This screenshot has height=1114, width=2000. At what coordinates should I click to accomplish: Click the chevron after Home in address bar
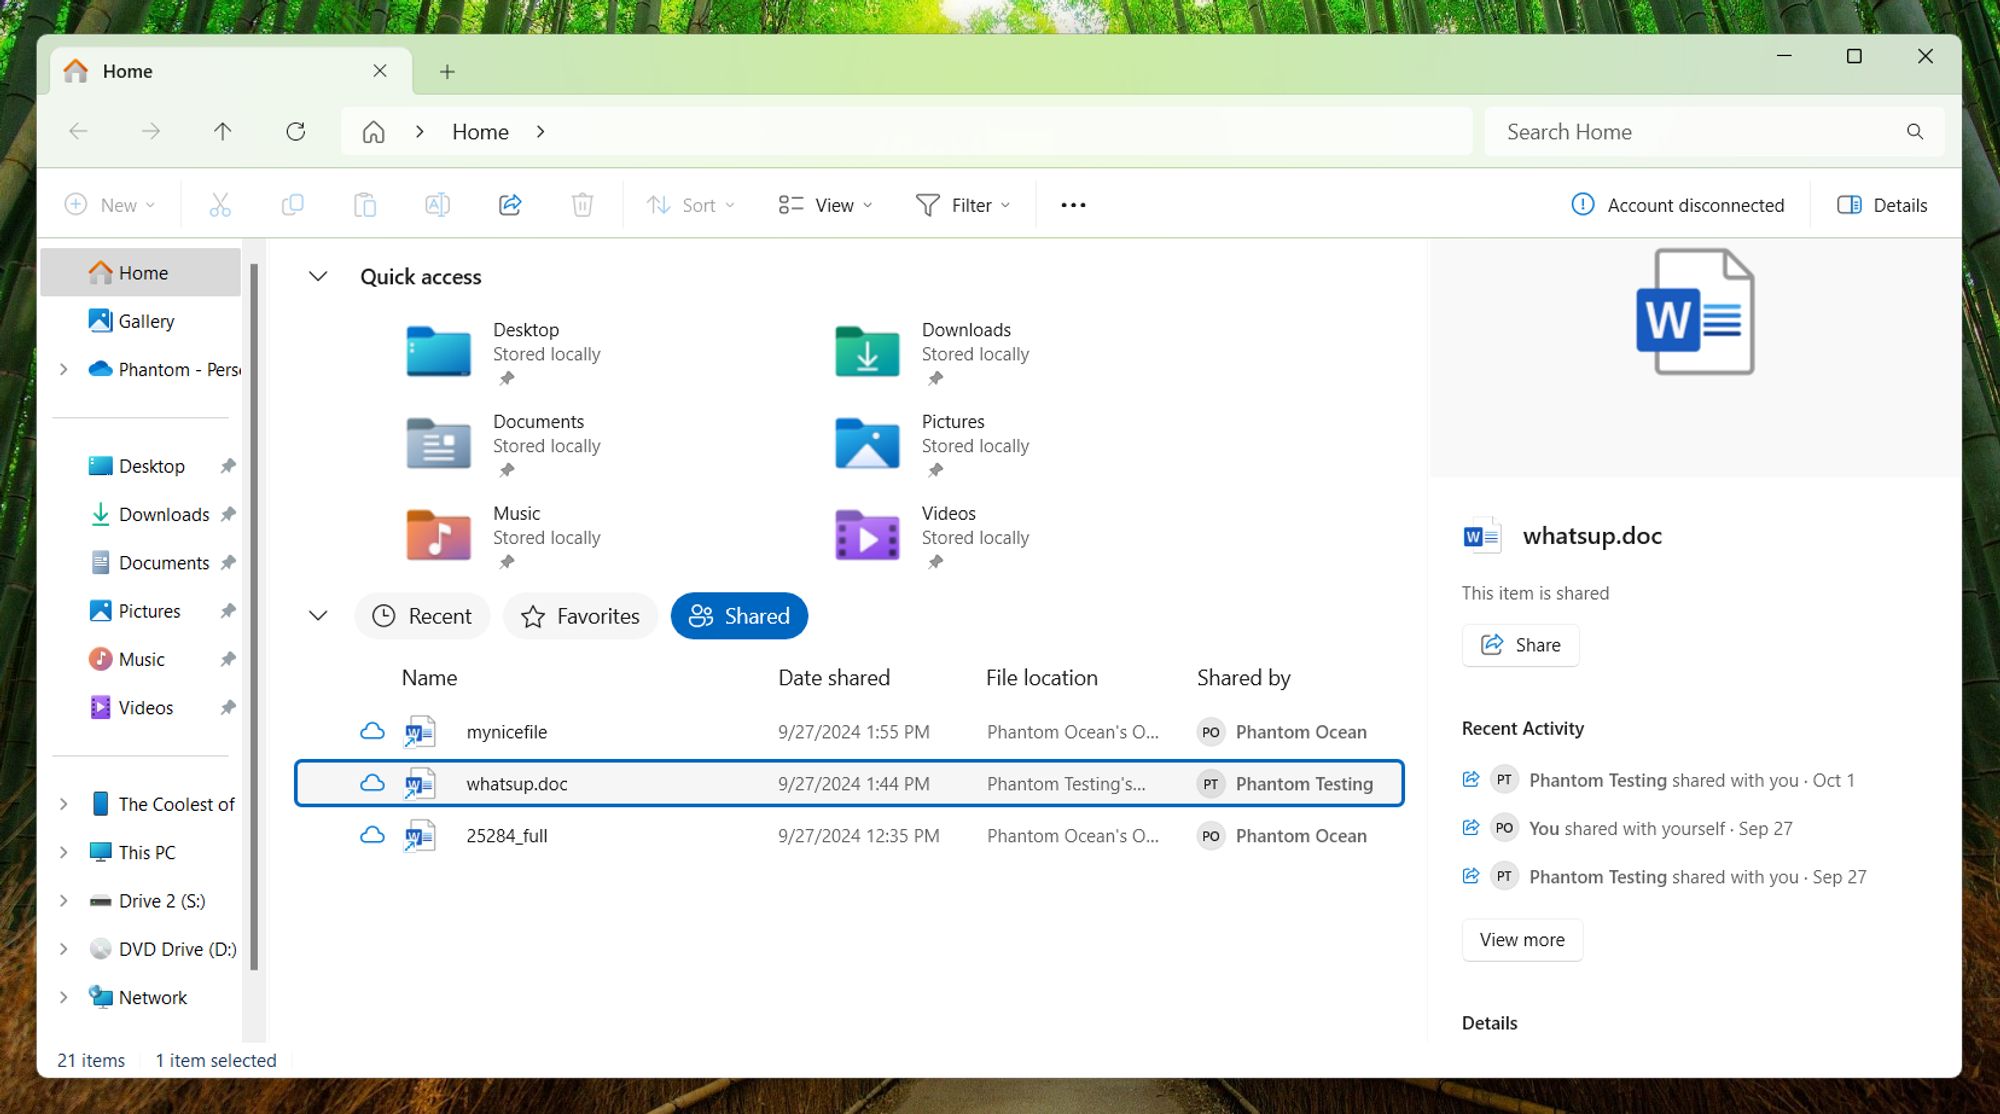click(540, 131)
